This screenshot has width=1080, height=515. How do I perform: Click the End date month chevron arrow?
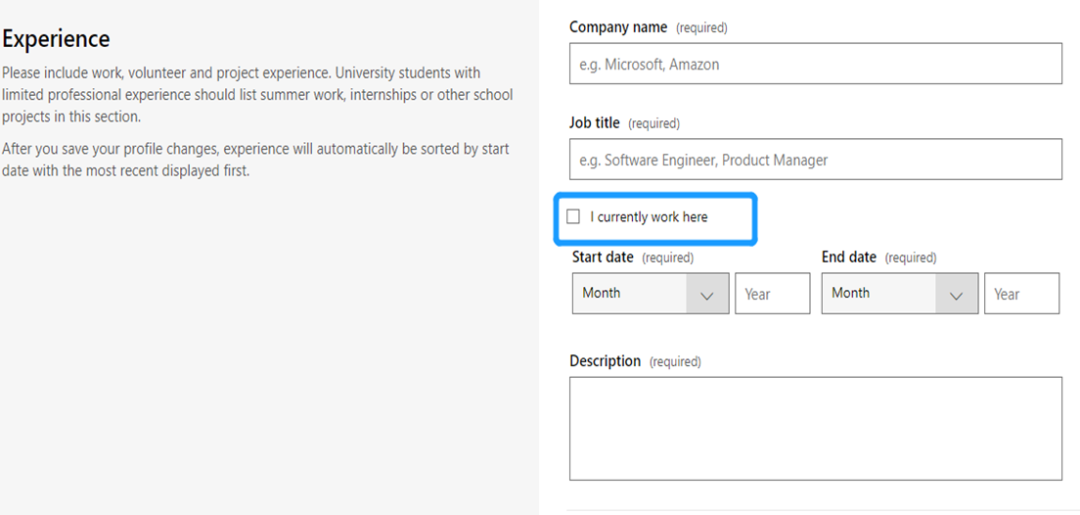point(957,295)
